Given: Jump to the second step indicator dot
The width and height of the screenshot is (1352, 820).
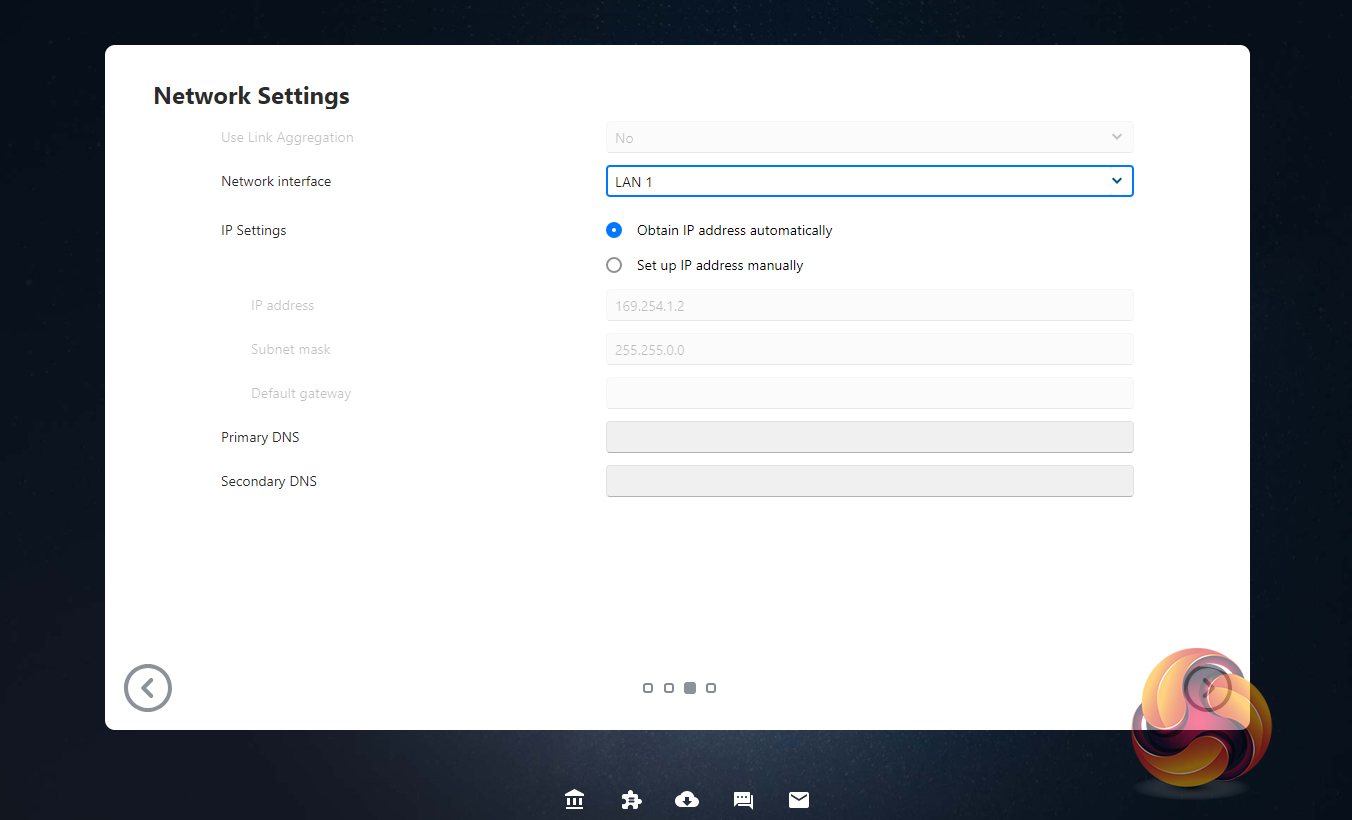Looking at the screenshot, I should click(669, 688).
